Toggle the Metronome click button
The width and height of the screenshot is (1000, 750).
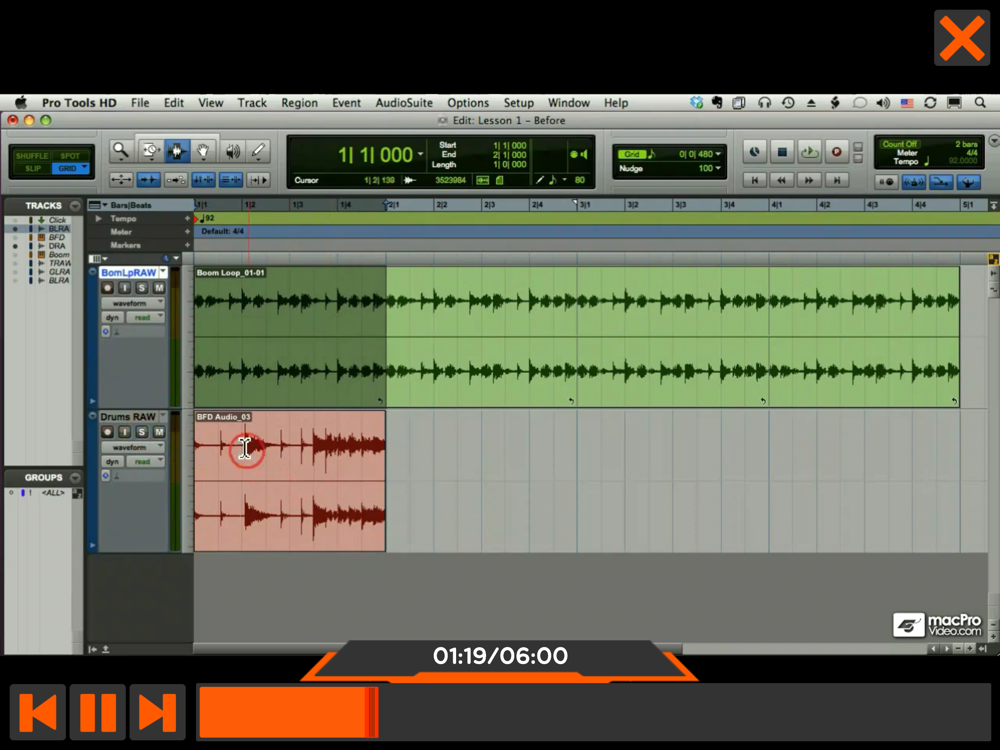point(914,182)
